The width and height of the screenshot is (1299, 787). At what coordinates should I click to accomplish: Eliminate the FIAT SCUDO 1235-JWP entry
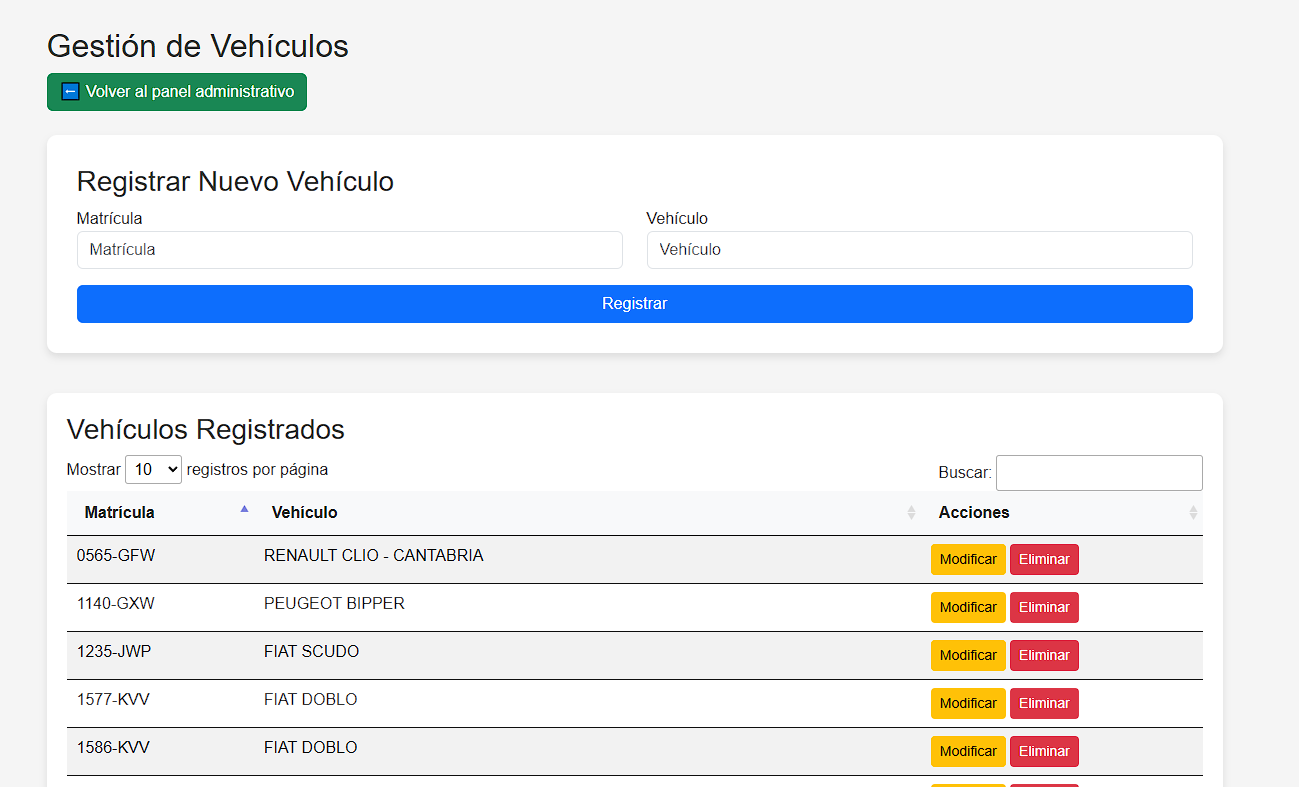1044,656
